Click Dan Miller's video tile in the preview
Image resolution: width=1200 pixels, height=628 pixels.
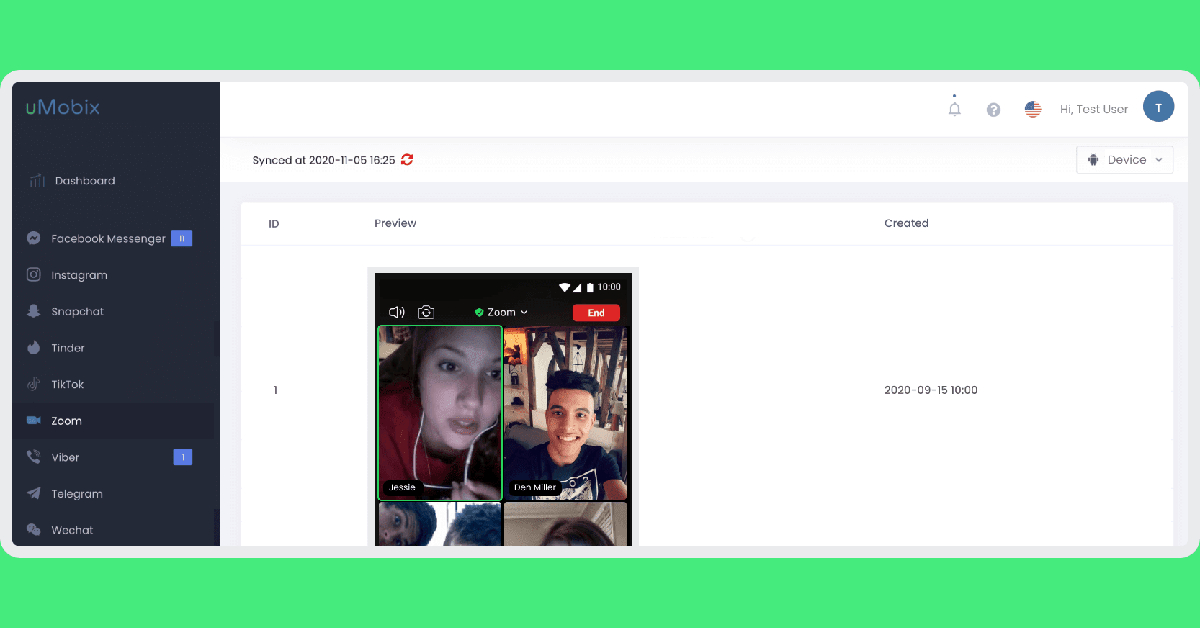[566, 412]
